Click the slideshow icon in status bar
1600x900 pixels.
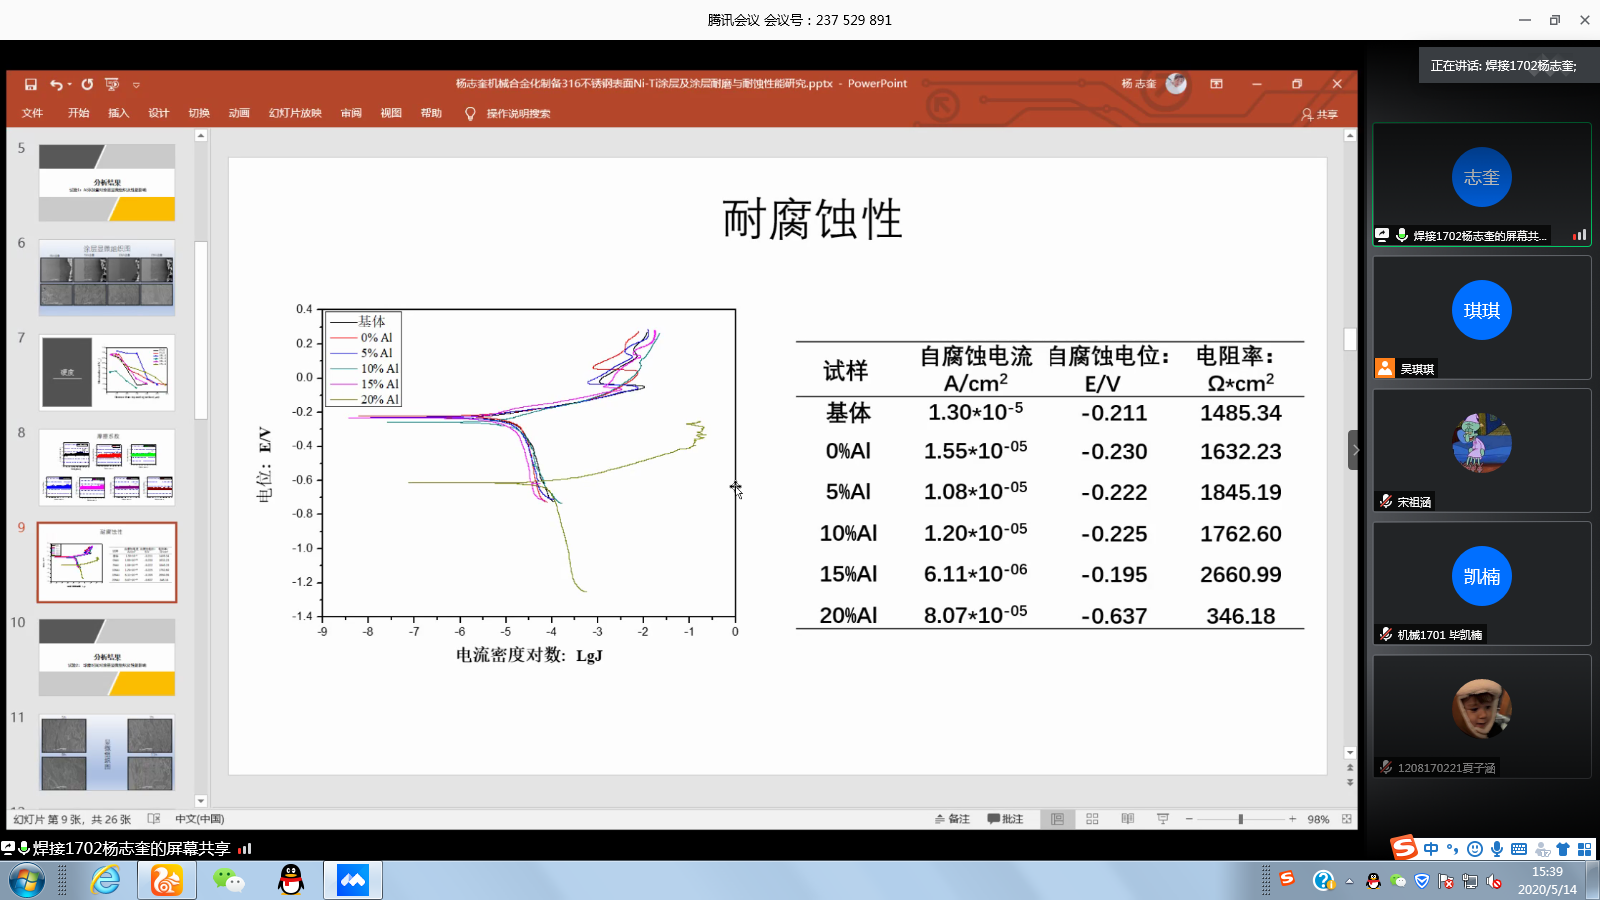pyautogui.click(x=1162, y=819)
